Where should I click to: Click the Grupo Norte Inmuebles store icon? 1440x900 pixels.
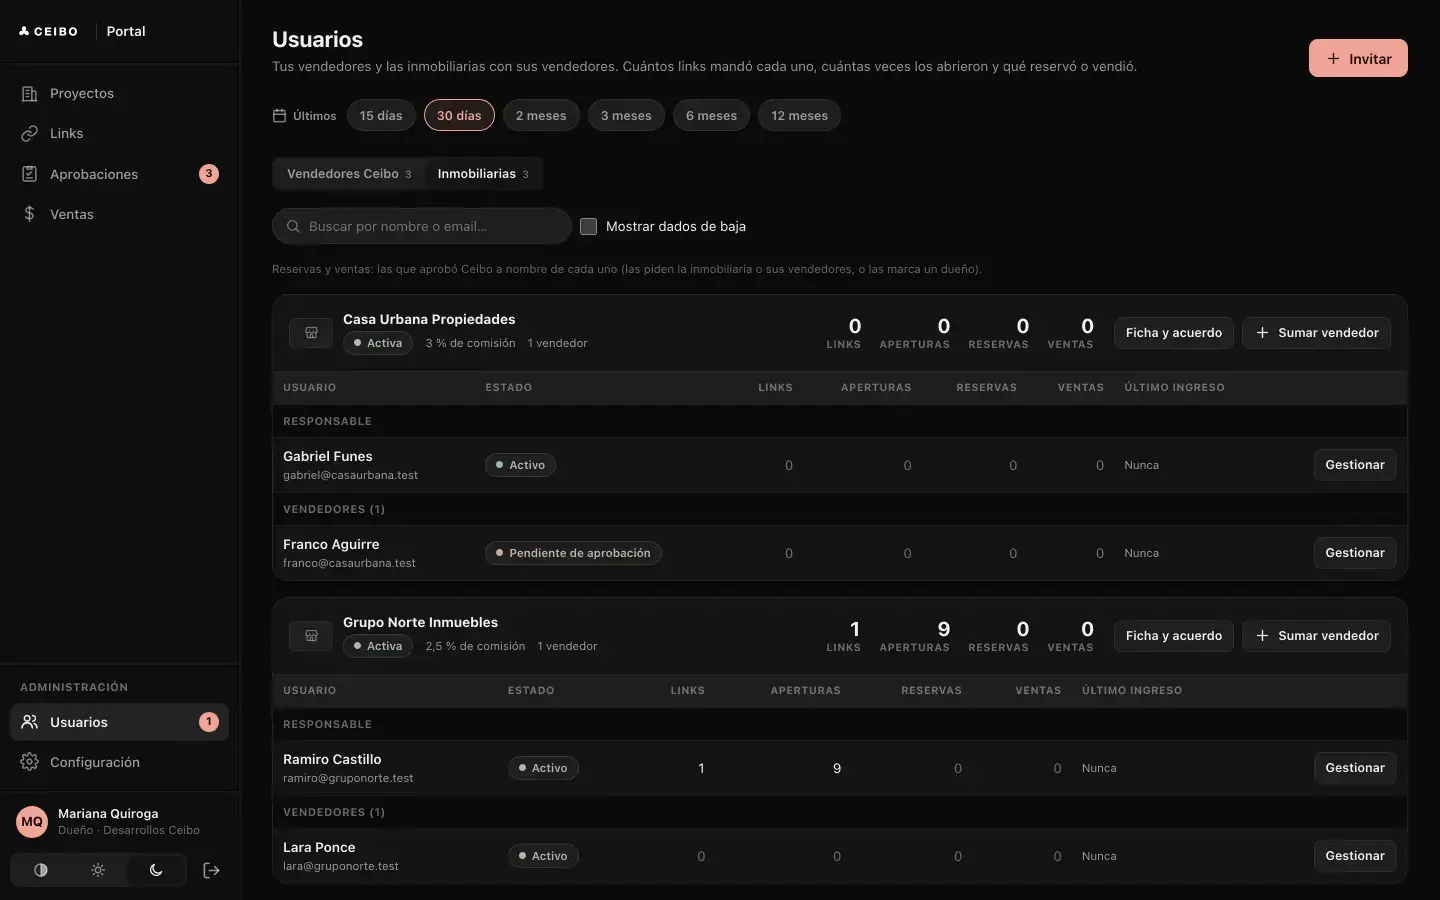coord(311,636)
